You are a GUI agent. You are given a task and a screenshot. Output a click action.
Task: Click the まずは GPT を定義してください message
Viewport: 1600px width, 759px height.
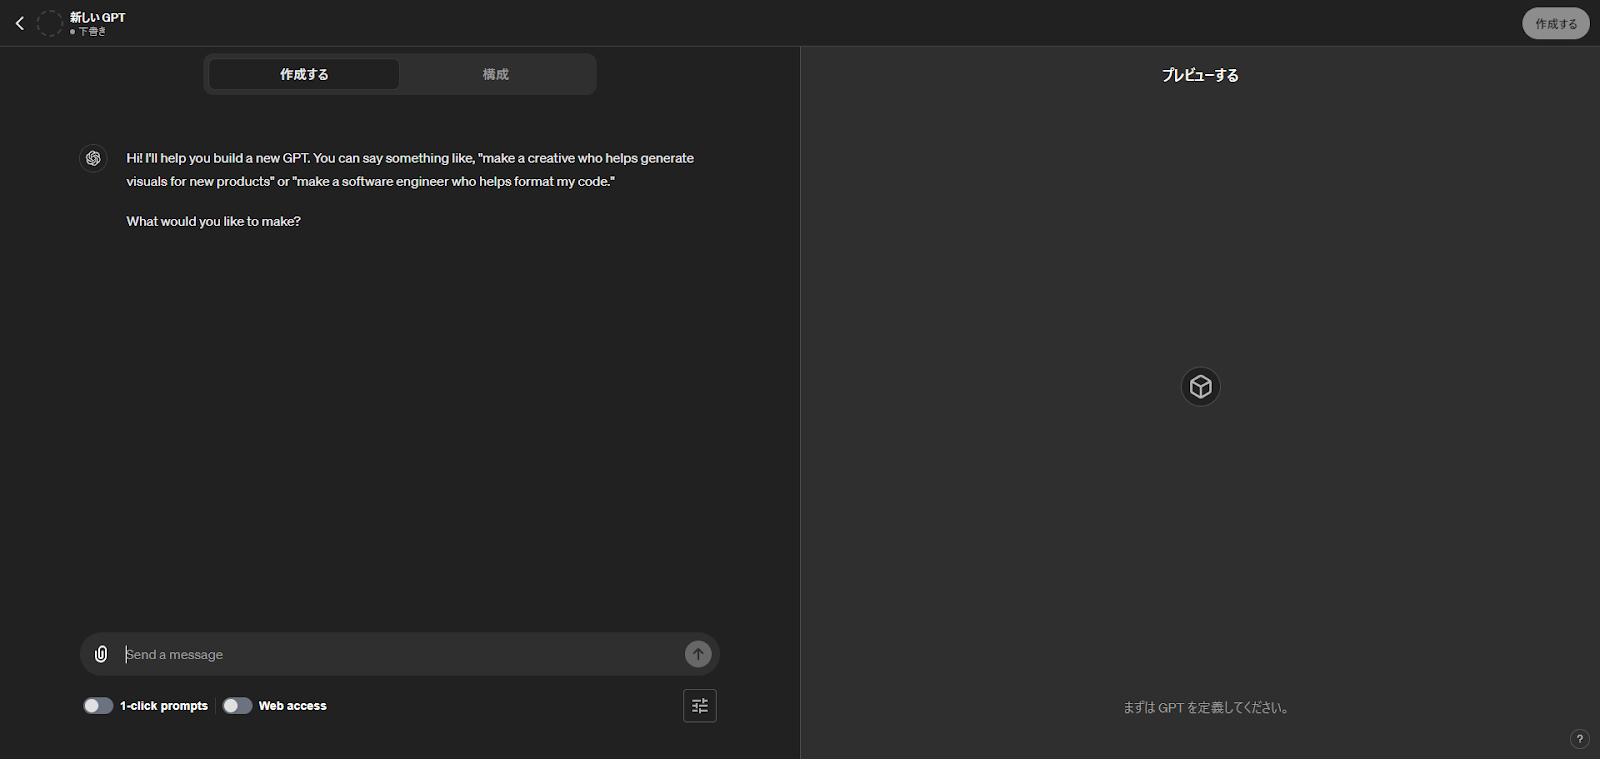click(x=1205, y=708)
